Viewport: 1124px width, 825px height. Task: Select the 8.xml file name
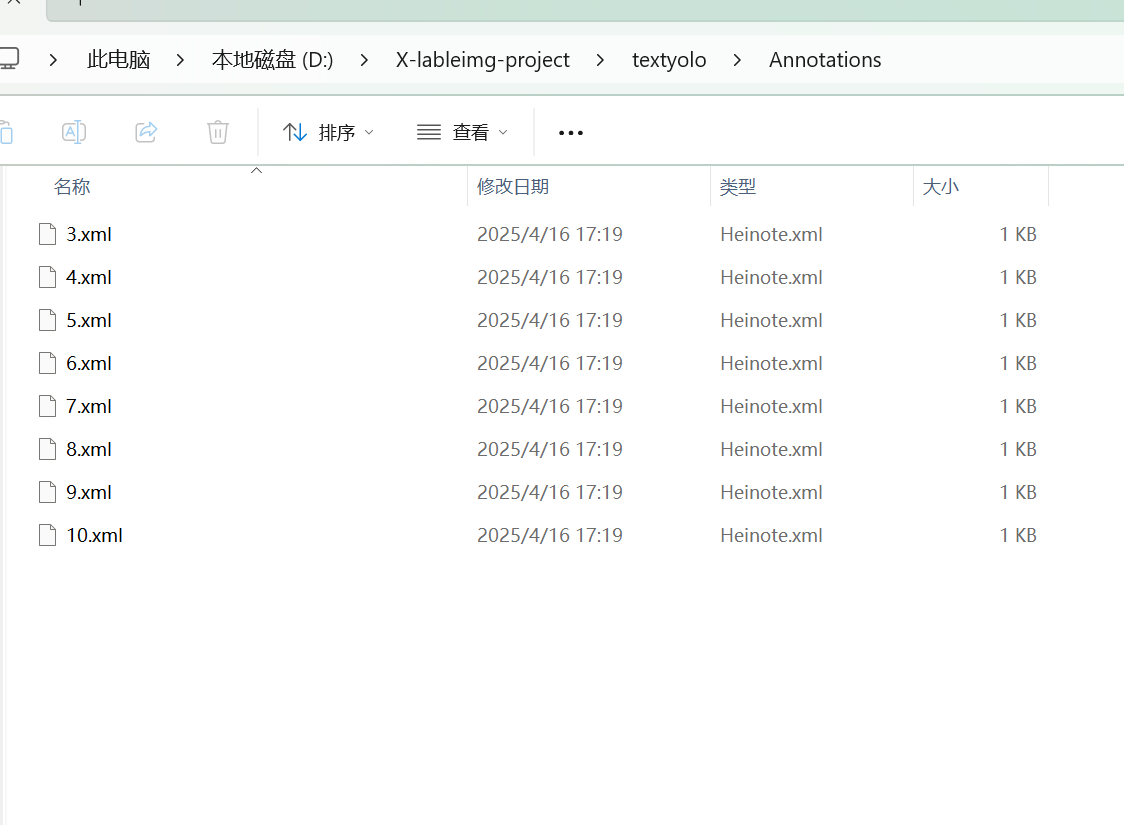pyautogui.click(x=89, y=449)
